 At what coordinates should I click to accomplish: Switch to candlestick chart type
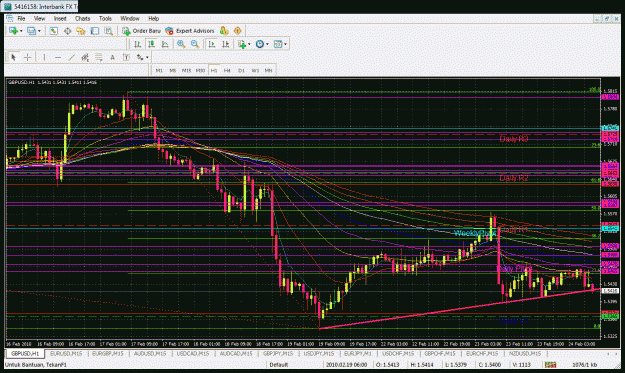[151, 44]
